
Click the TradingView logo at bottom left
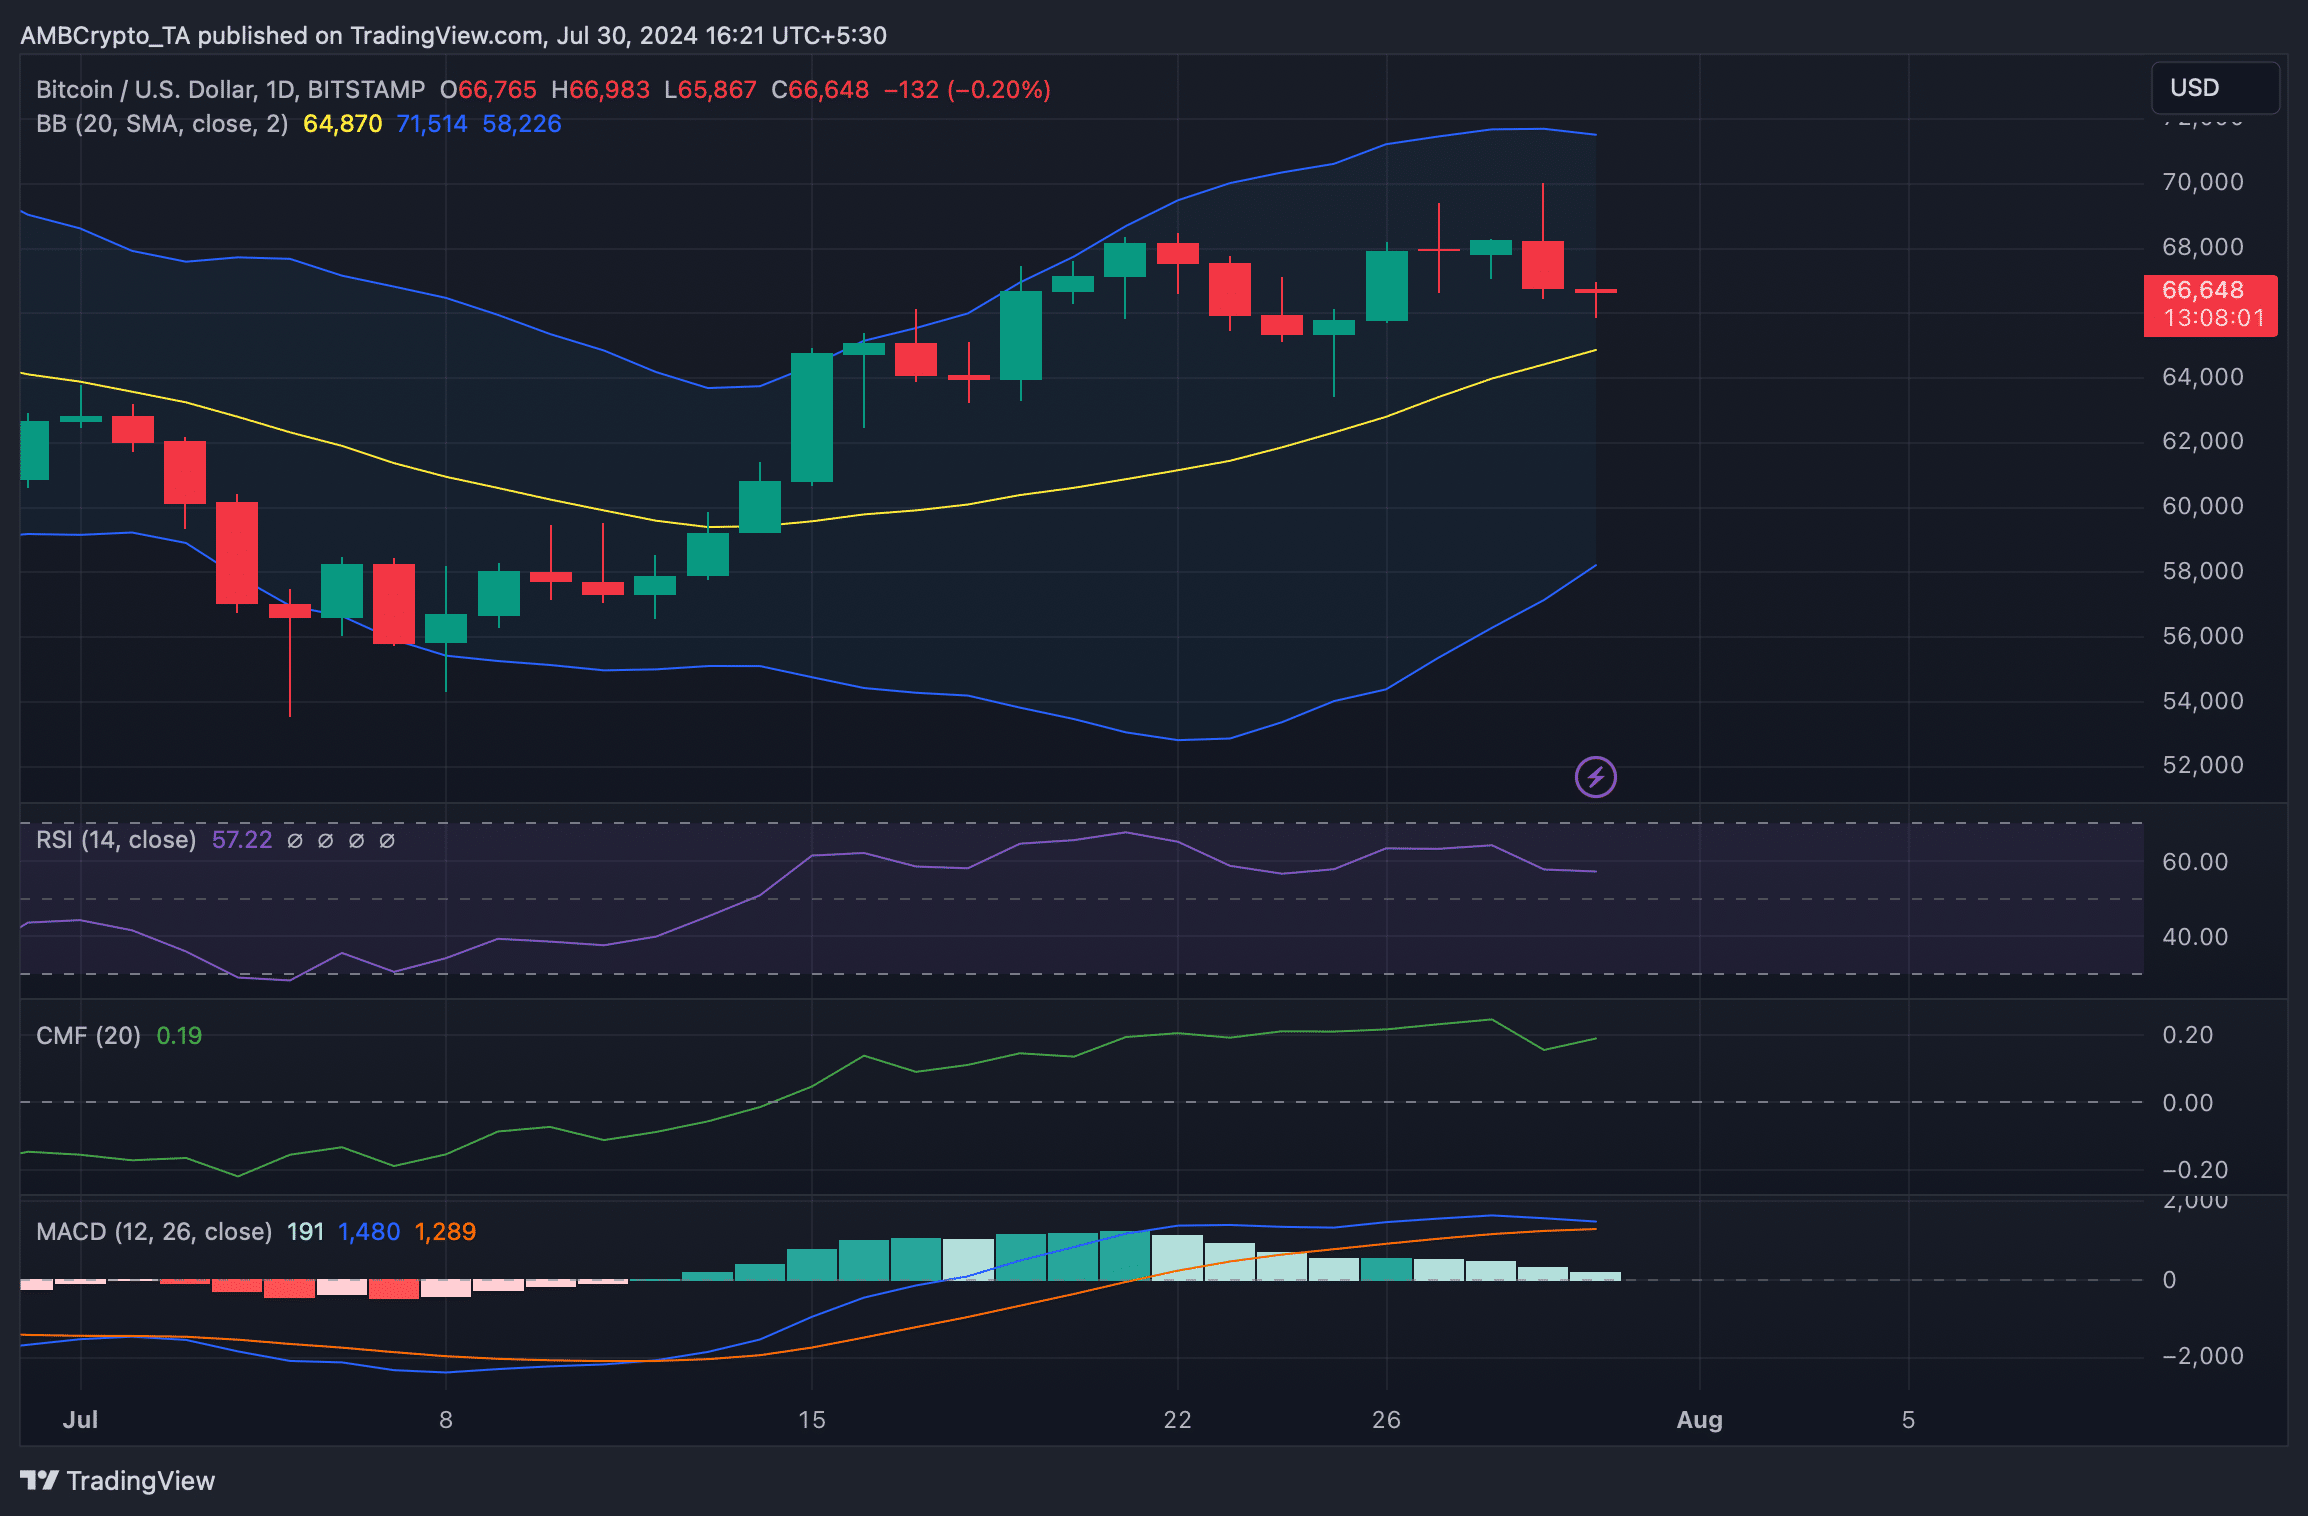click(x=118, y=1481)
